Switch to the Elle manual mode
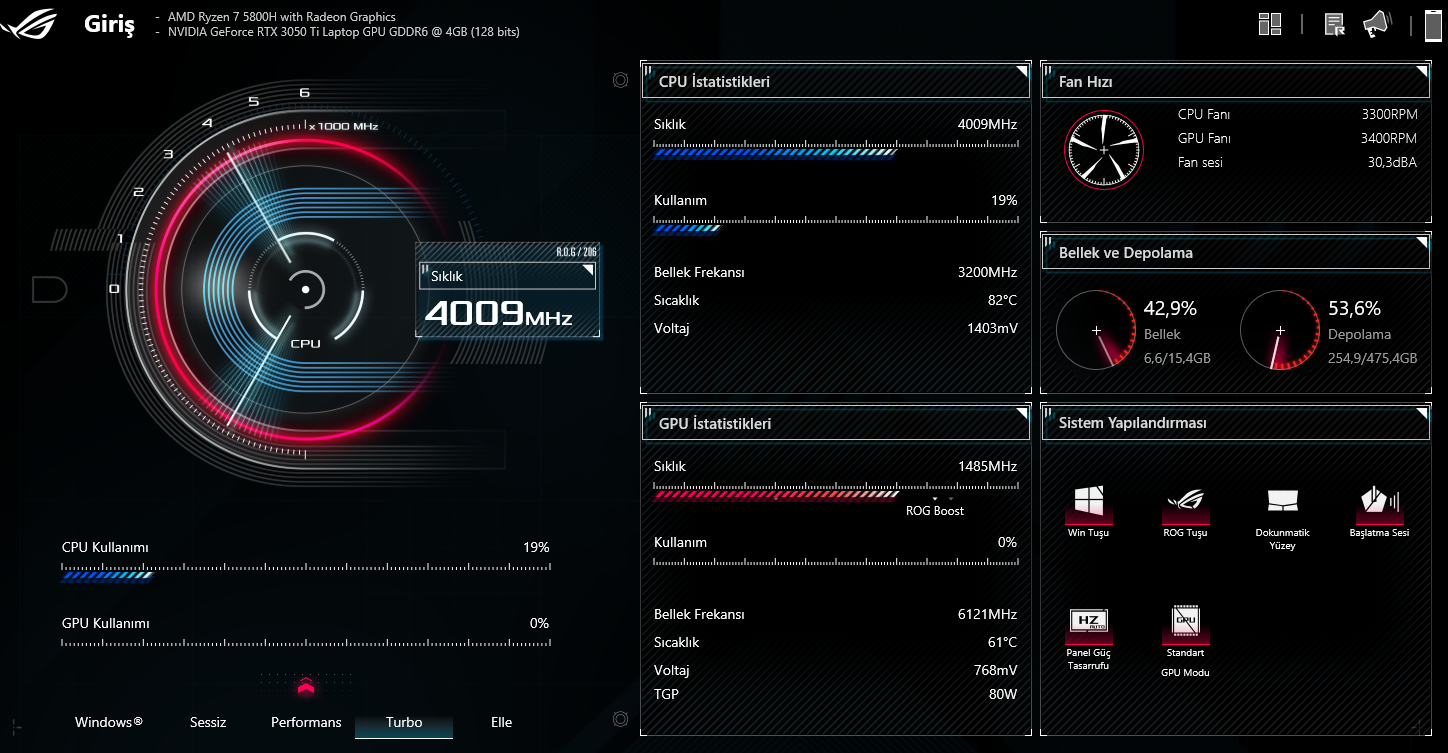 click(502, 722)
